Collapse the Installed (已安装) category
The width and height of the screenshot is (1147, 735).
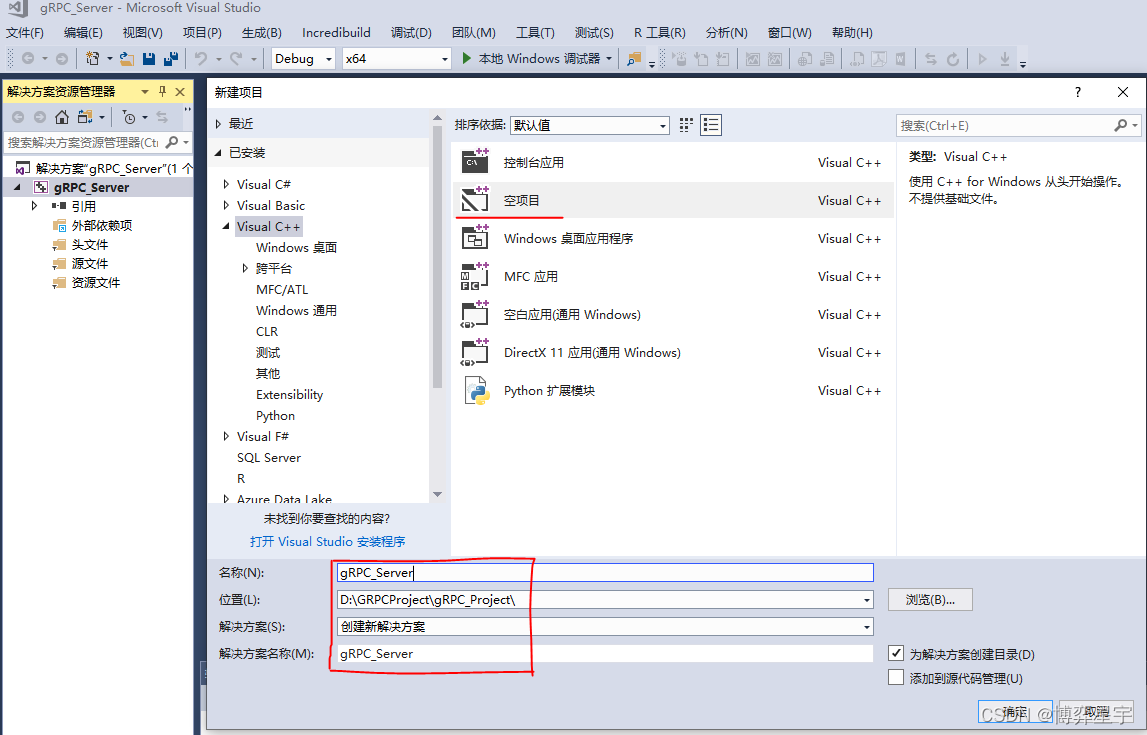coord(218,153)
